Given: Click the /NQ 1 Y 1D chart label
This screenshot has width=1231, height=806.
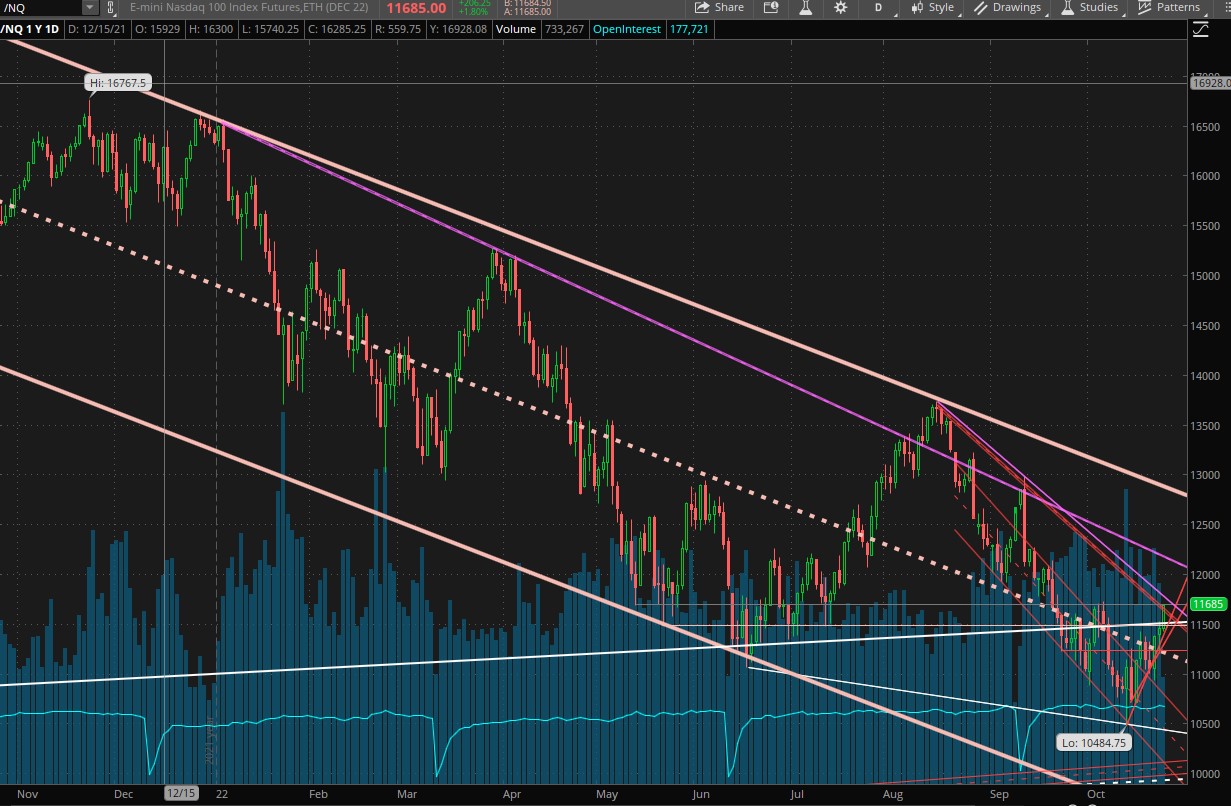Looking at the screenshot, I should [x=30, y=29].
